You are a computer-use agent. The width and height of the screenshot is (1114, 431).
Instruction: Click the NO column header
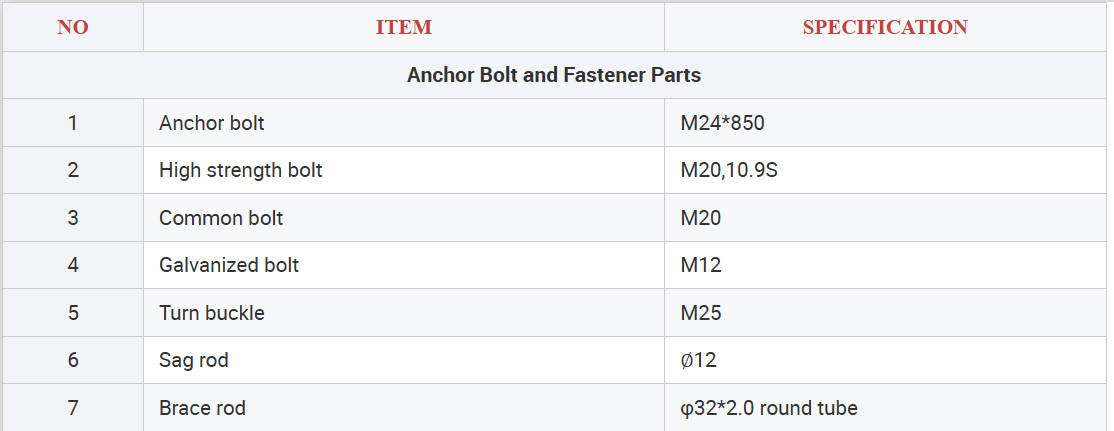pyautogui.click(x=73, y=27)
